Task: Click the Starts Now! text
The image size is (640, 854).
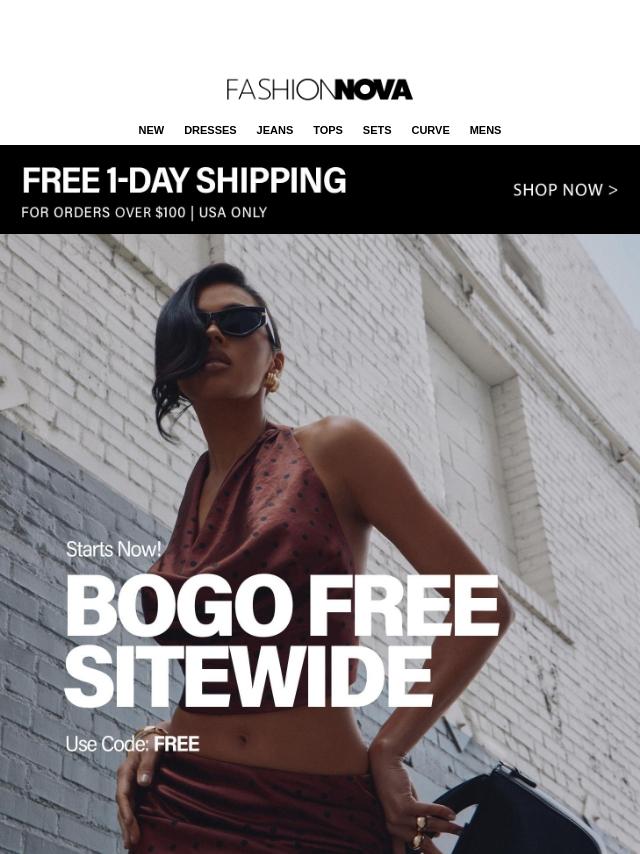Action: (113, 549)
